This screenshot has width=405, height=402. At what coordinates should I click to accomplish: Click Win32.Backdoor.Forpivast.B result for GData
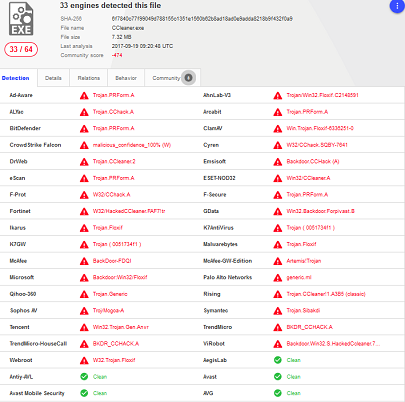pyautogui.click(x=320, y=211)
